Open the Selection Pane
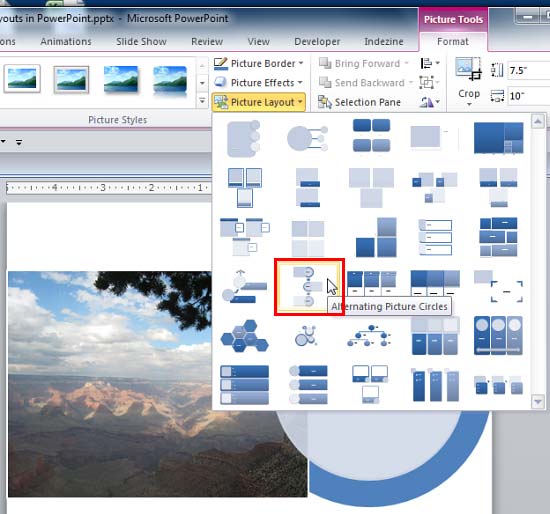Image resolution: width=550 pixels, height=514 pixels. 360,102
